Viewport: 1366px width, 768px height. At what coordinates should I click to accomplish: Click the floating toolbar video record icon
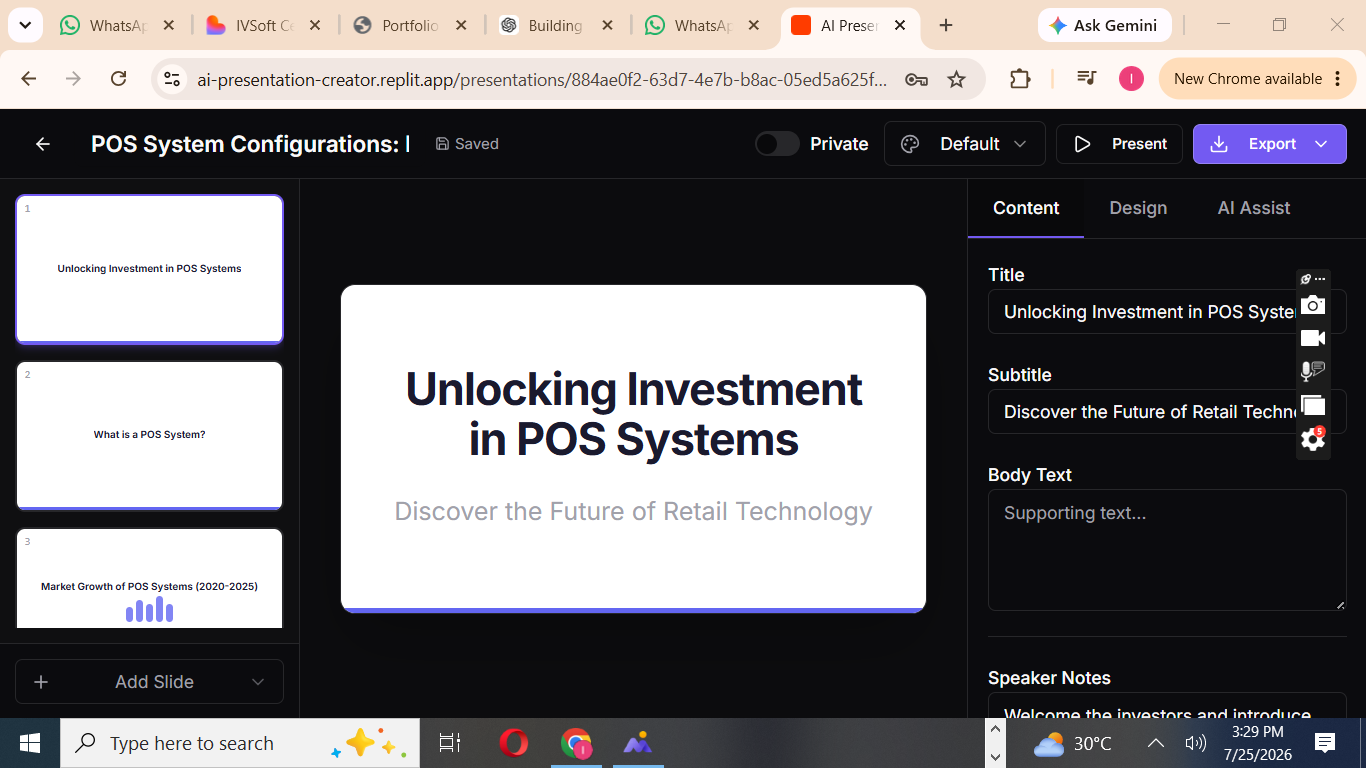point(1313,338)
